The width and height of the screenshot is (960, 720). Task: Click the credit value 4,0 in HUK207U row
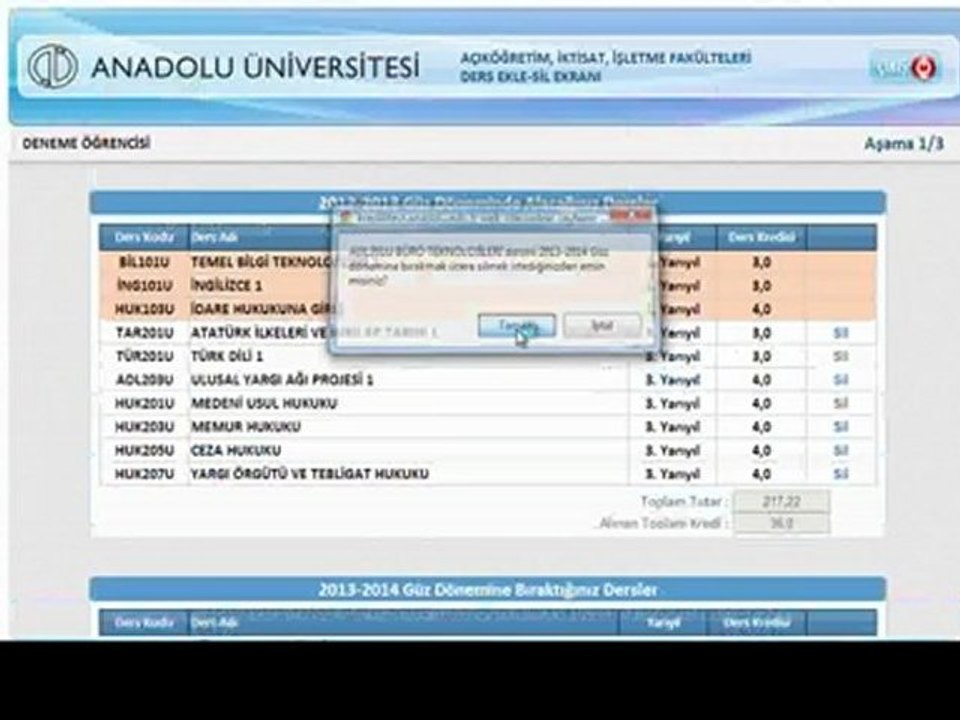coord(761,474)
